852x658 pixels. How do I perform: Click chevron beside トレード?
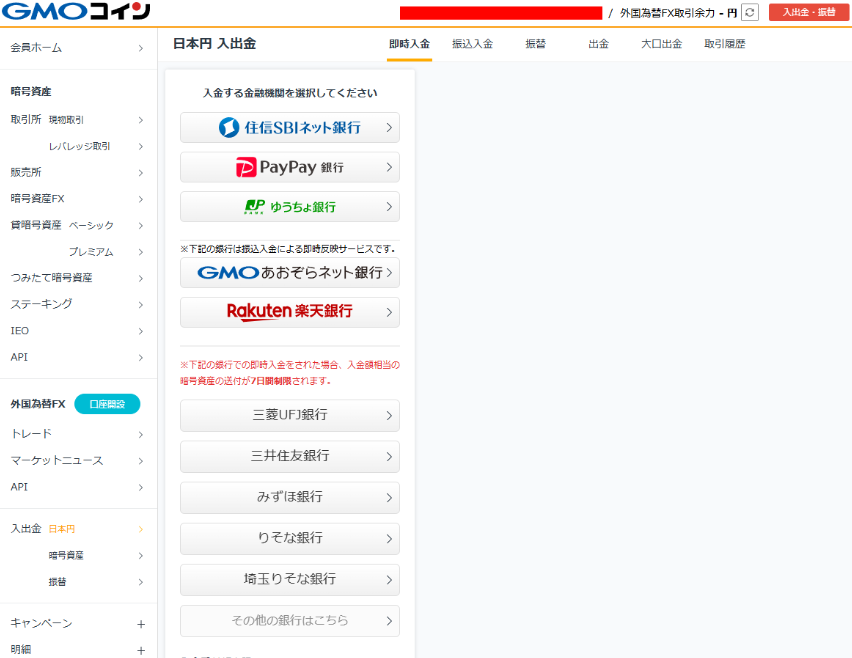pos(141,435)
